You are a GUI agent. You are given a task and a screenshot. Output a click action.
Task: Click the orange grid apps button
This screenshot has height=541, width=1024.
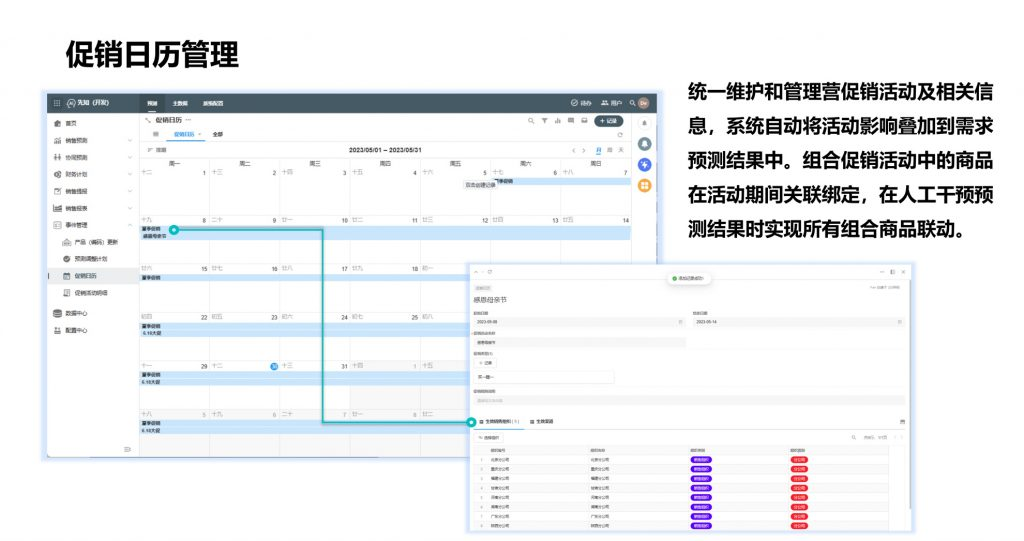coord(645,186)
